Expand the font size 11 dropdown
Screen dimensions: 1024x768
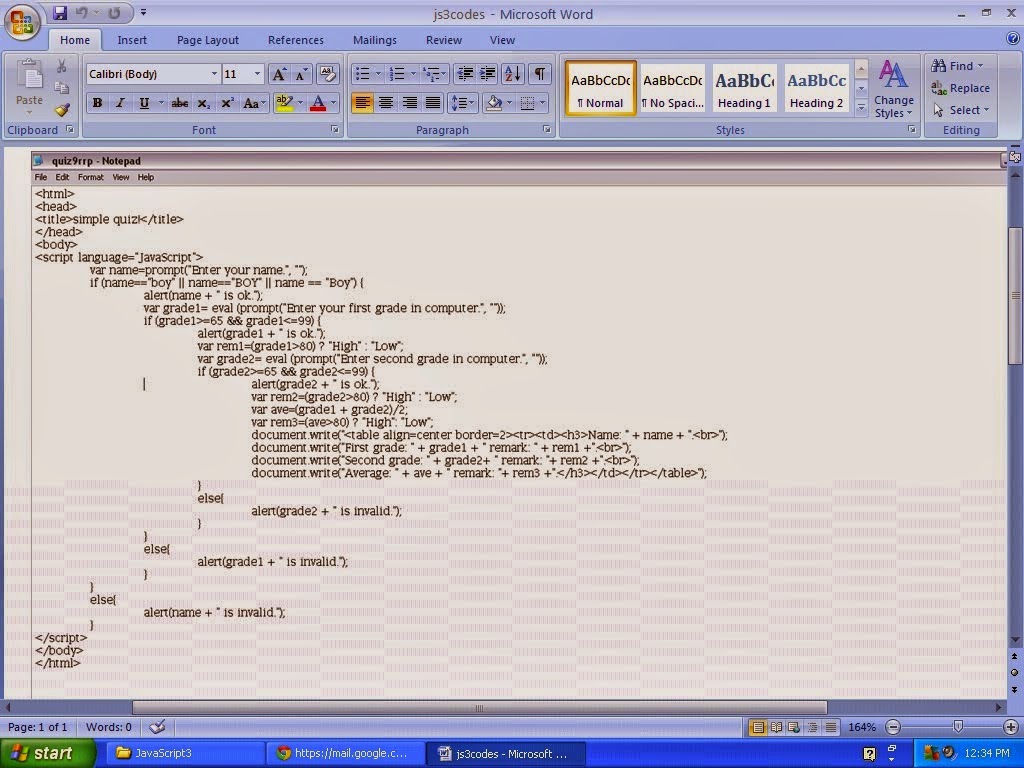click(257, 74)
